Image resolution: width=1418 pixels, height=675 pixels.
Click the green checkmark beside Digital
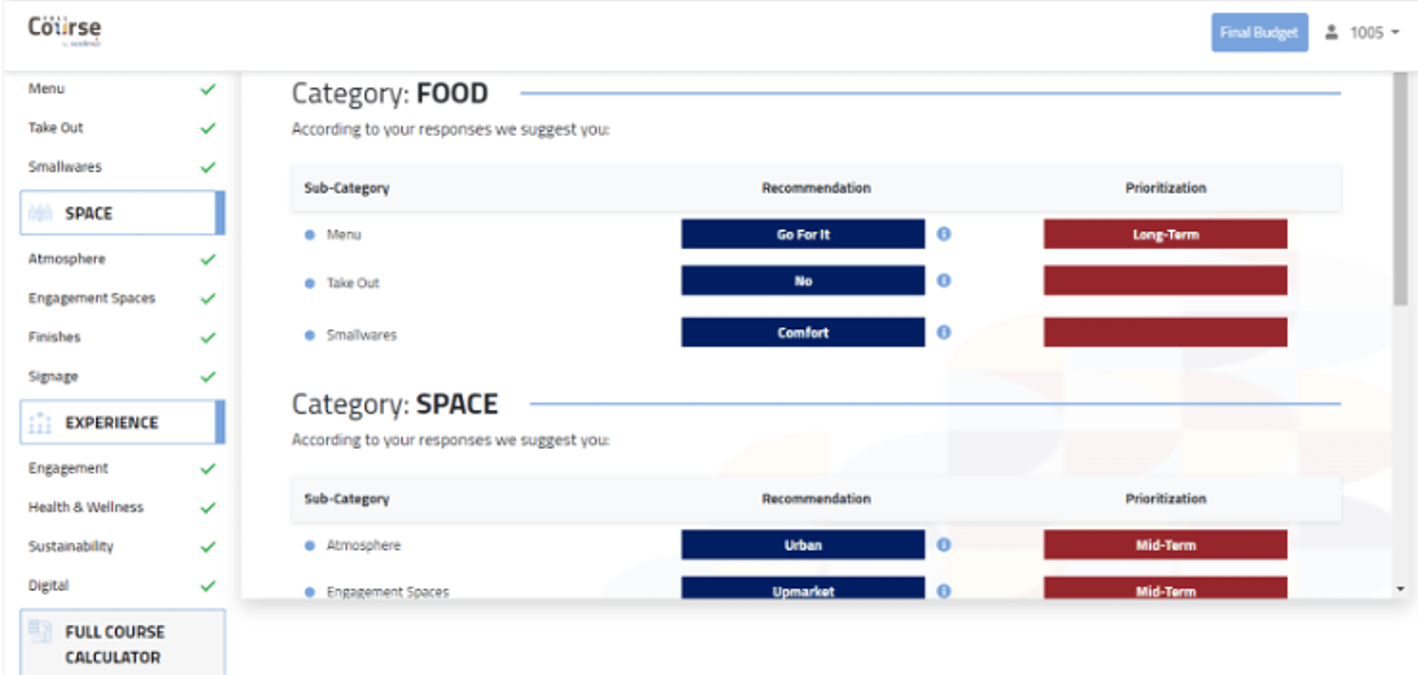(x=208, y=586)
